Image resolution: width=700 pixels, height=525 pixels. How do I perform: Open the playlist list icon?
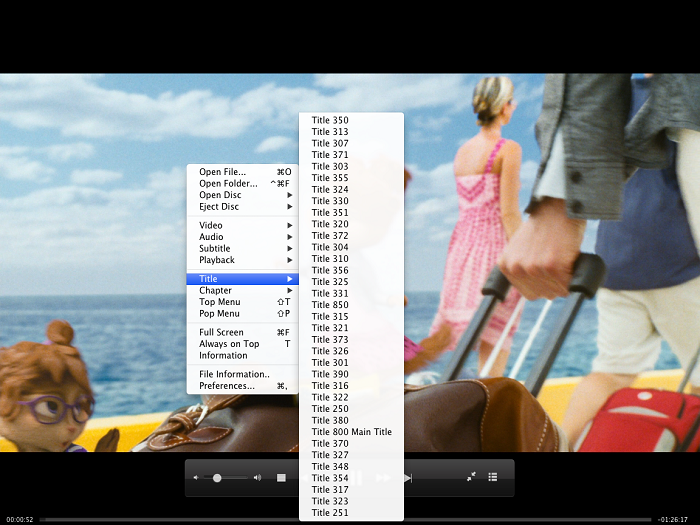[x=492, y=477]
